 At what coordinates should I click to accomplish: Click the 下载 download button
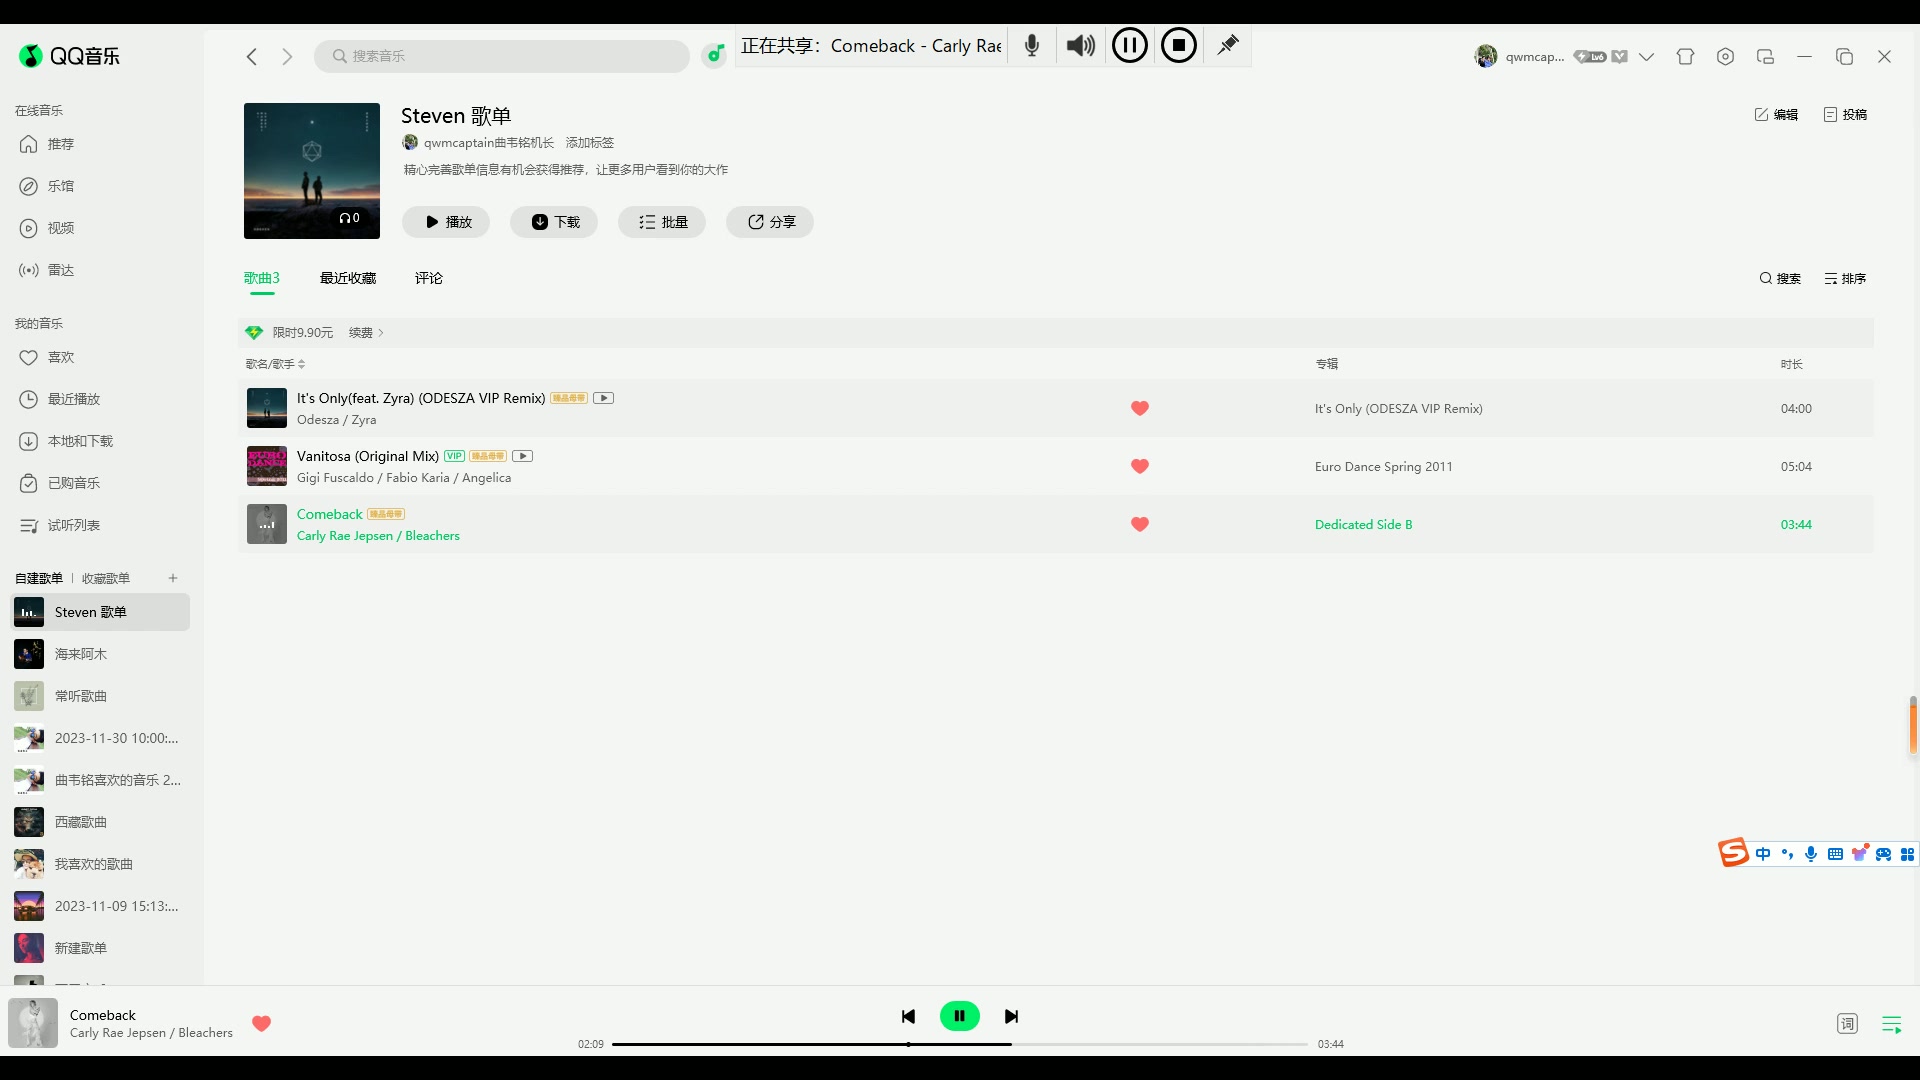click(x=554, y=222)
